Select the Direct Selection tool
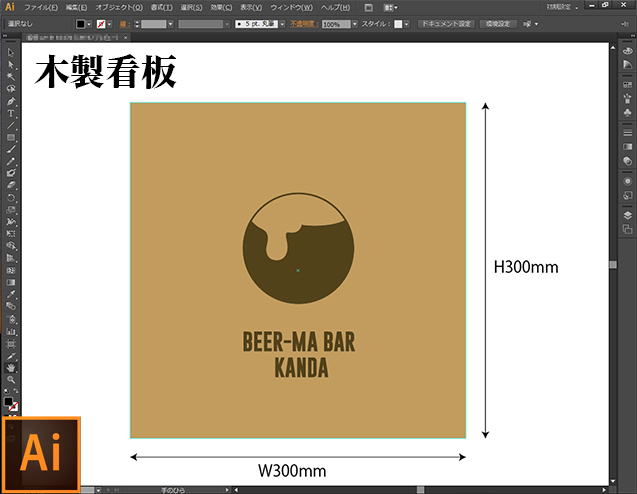 (11, 65)
